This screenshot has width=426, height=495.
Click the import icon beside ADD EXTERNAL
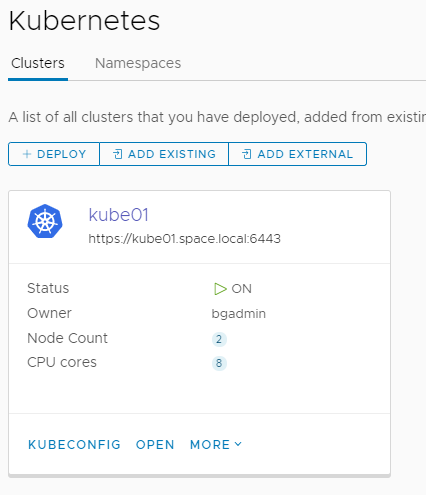247,154
